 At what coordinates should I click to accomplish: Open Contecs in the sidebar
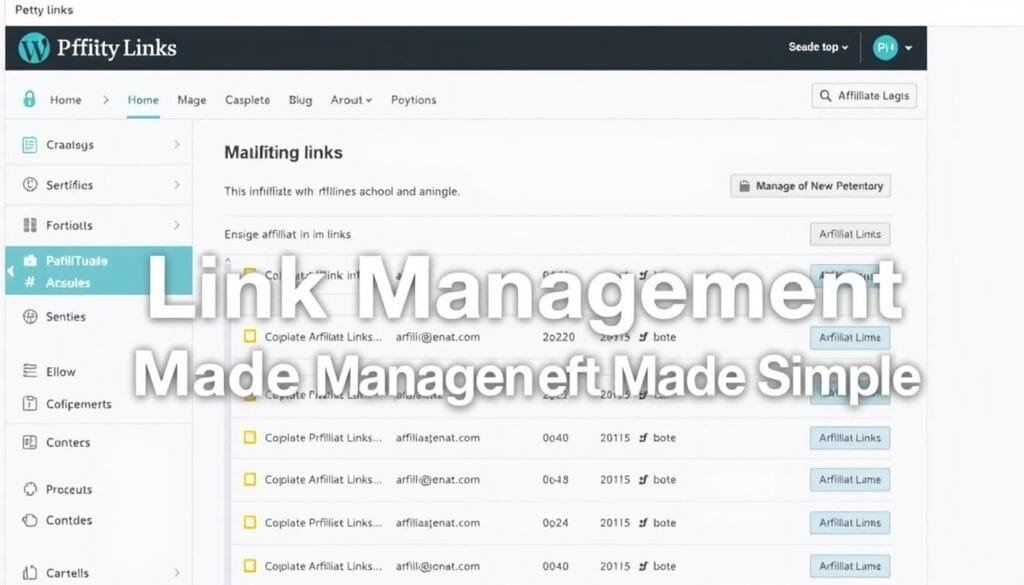point(68,442)
